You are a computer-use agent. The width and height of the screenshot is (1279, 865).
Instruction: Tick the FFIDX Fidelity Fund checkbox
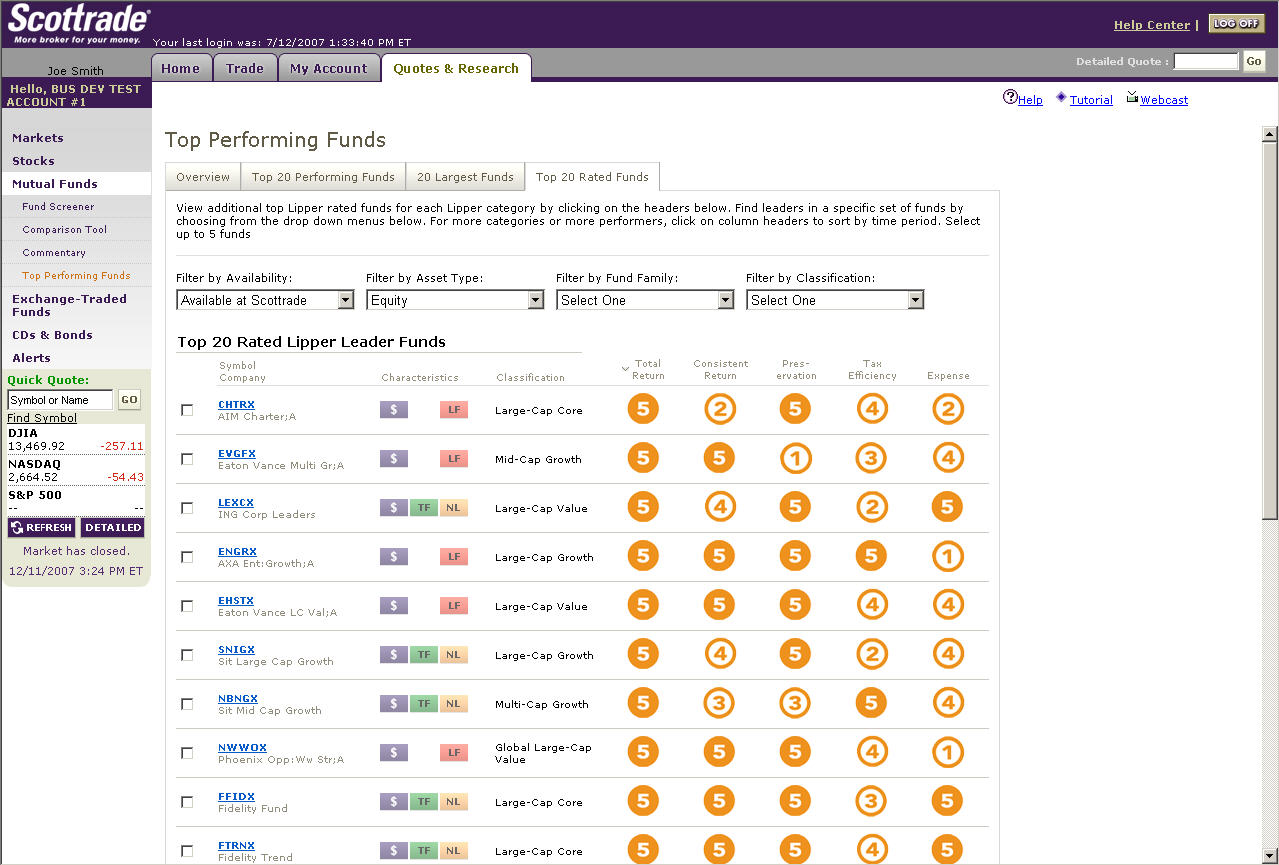[187, 802]
